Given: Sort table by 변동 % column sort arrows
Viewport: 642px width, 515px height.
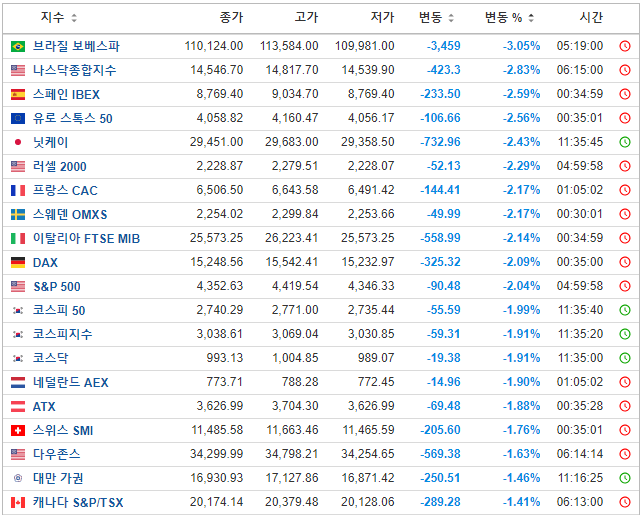Looking at the screenshot, I should (x=531, y=18).
